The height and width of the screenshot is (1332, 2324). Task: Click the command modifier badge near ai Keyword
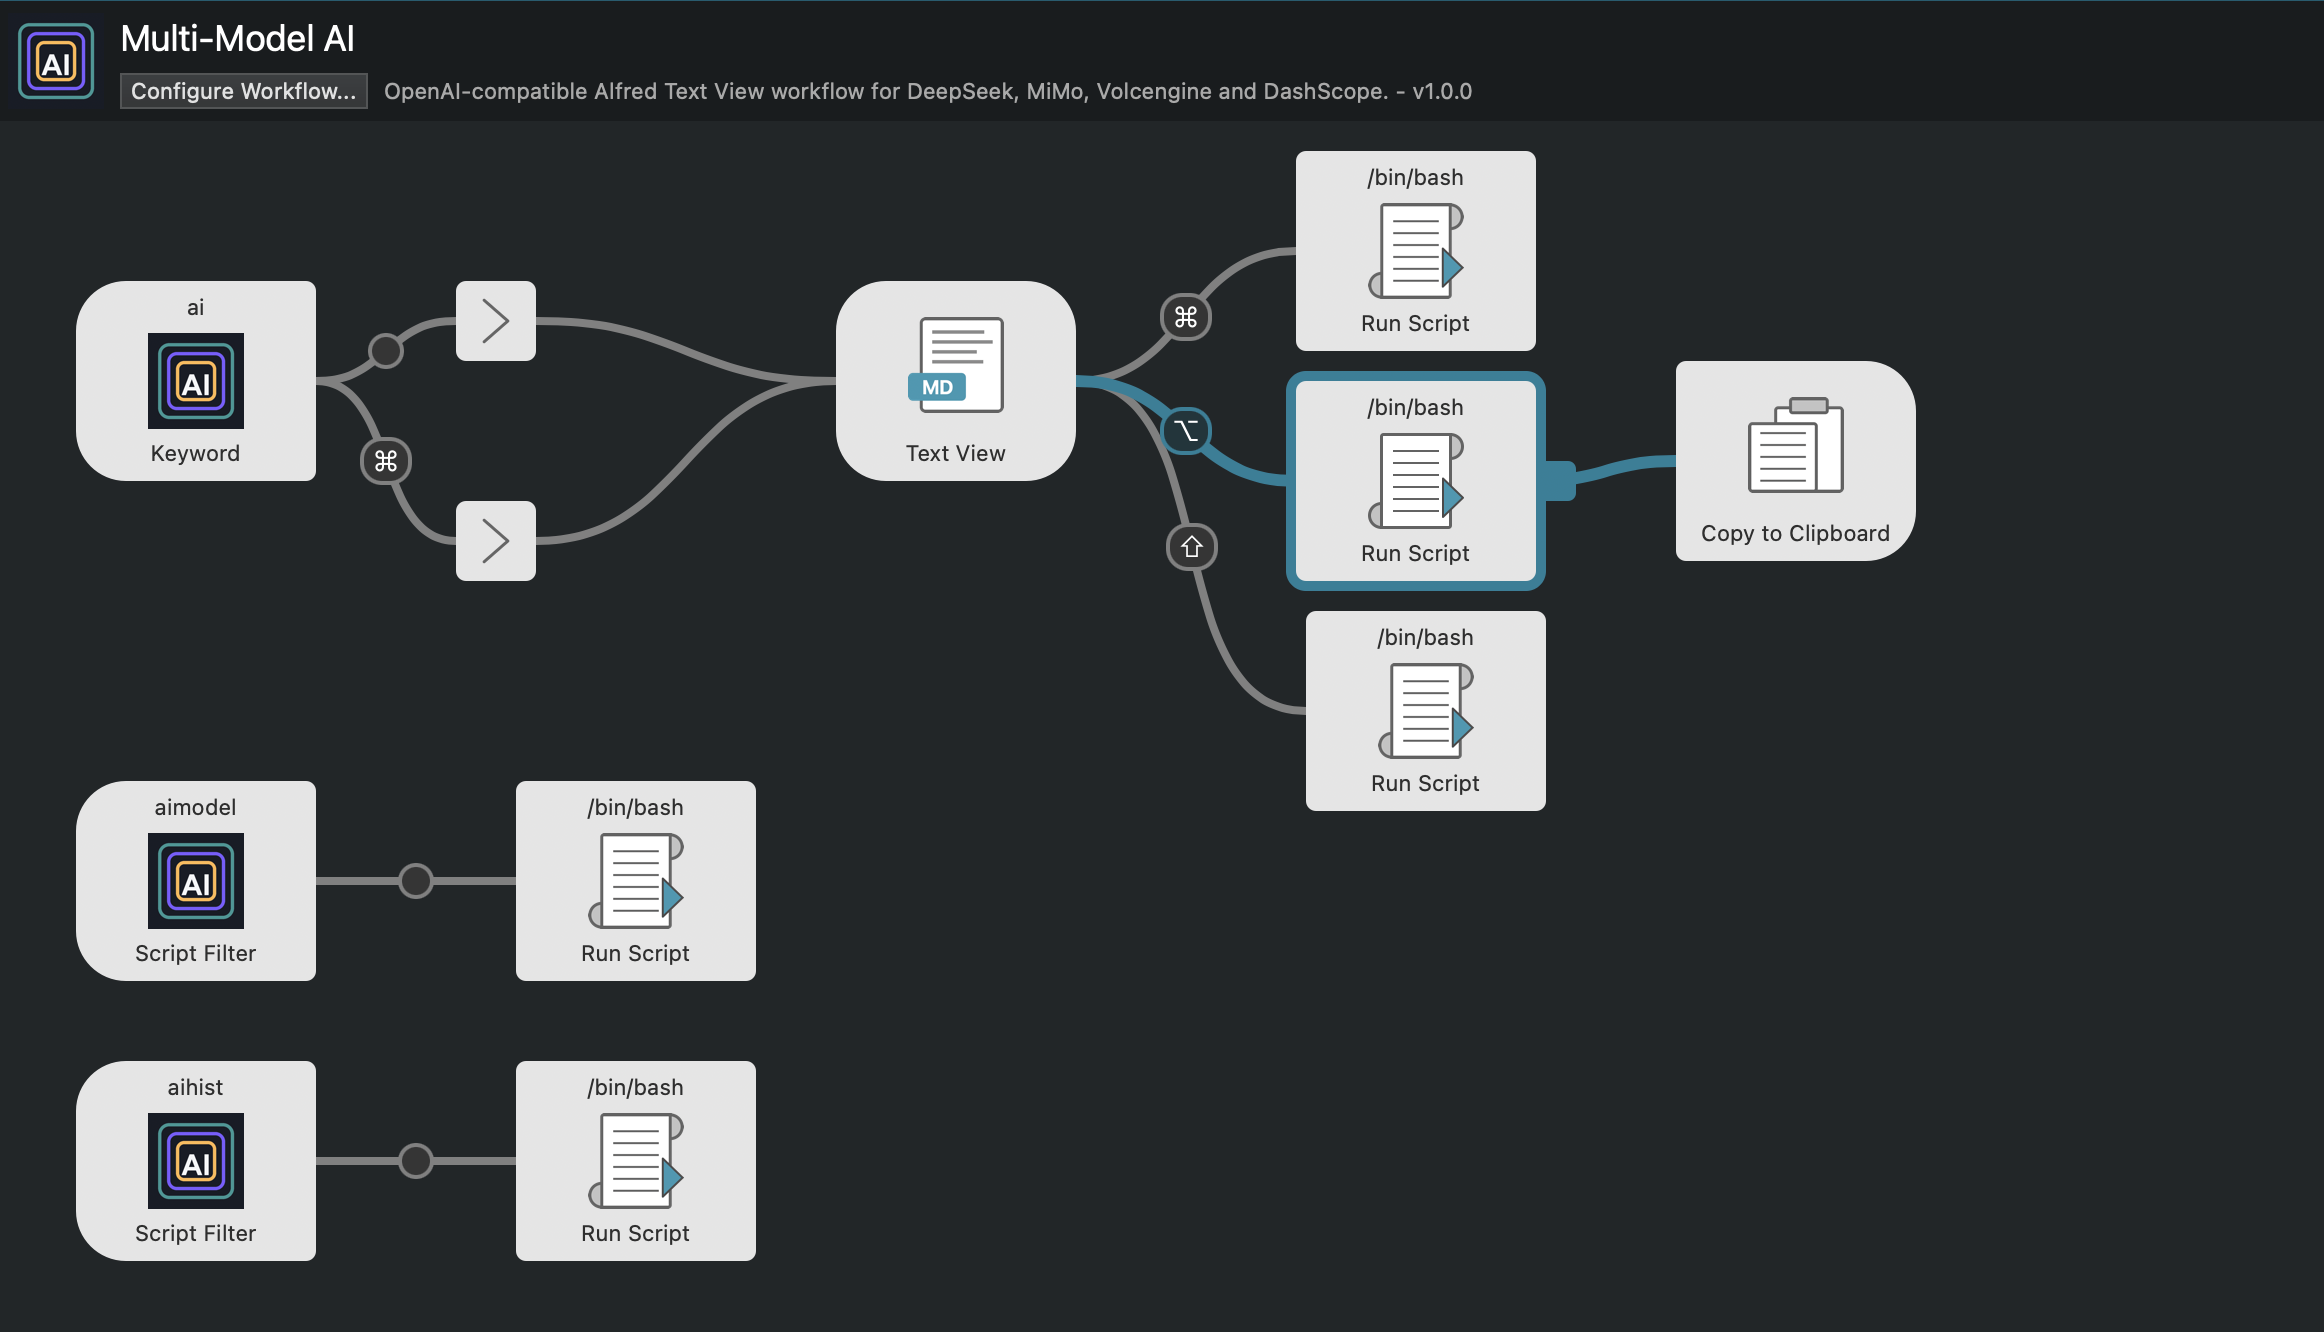pos(386,461)
